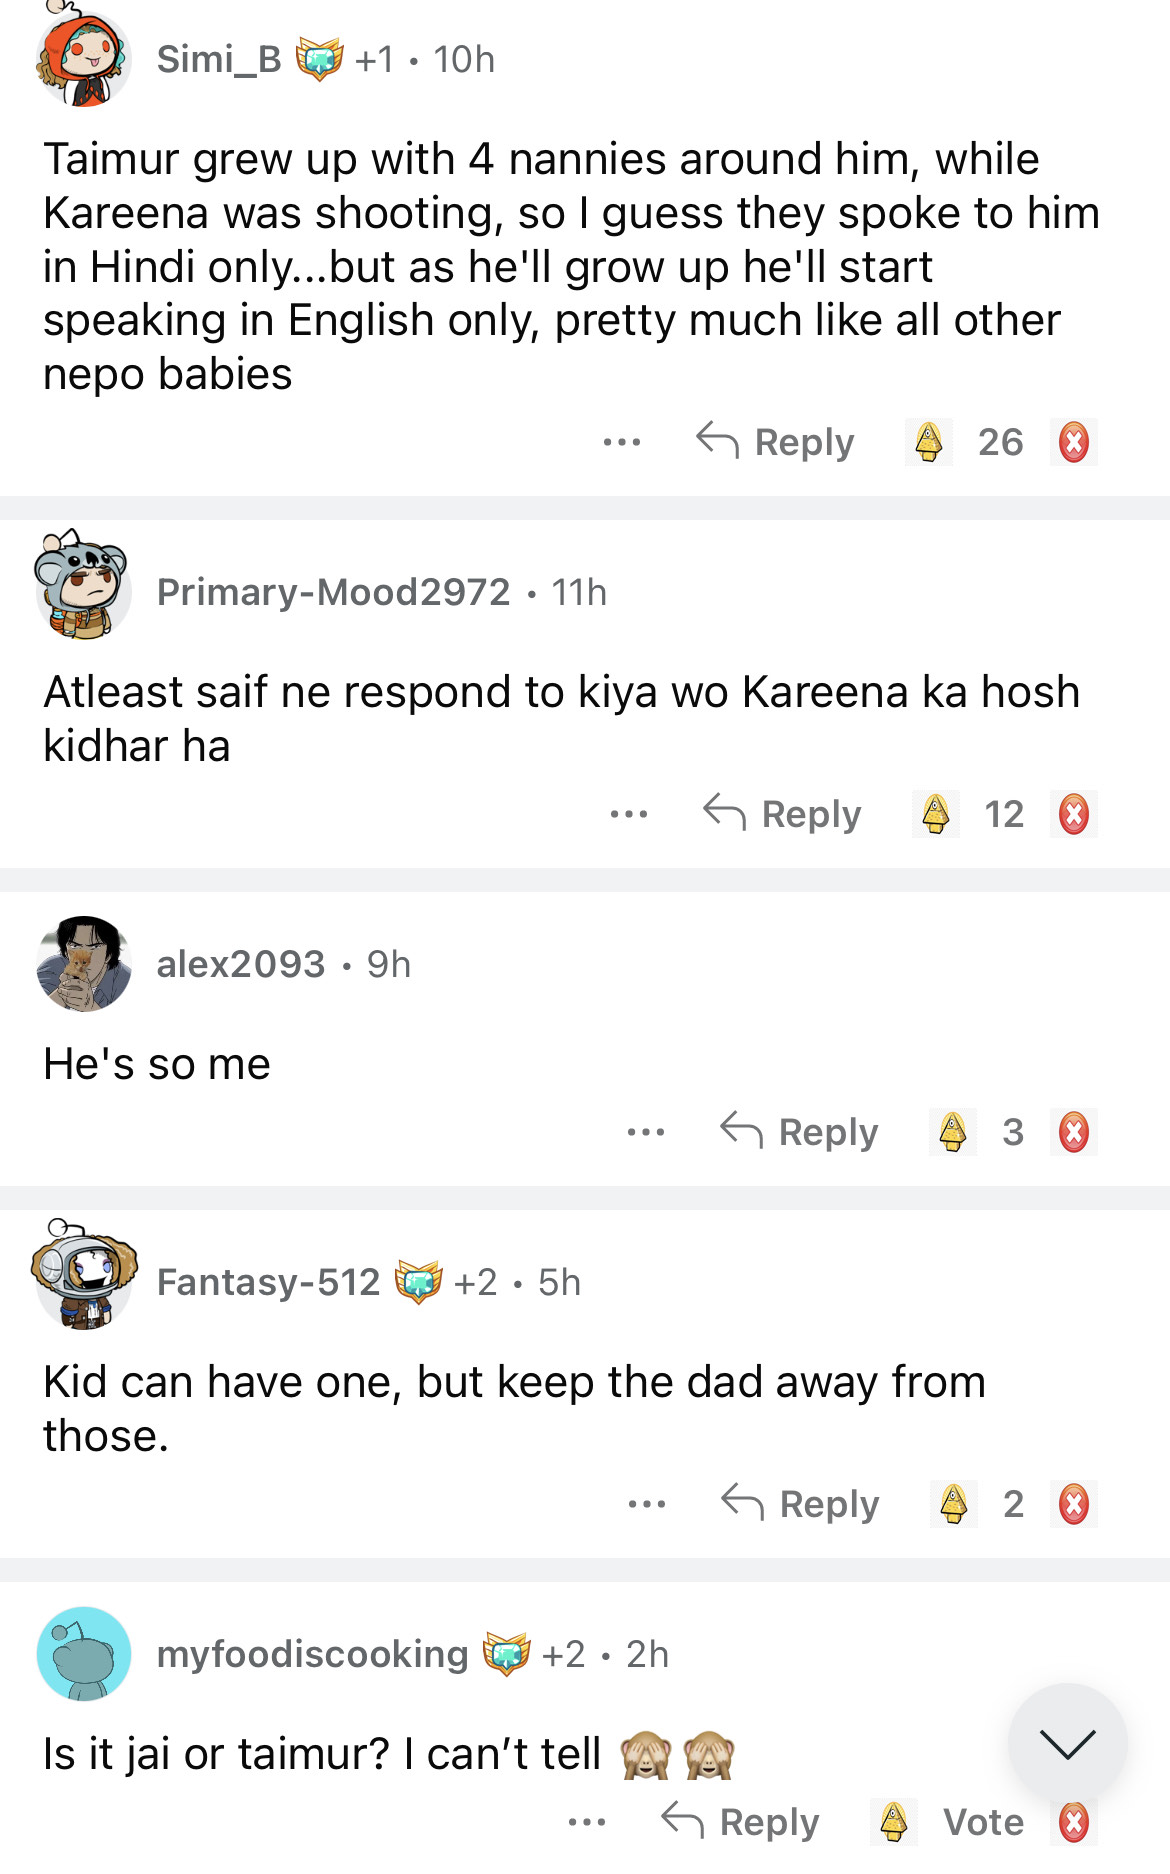Tap Fantasy-512's achievement badge icon
Screen dimensions: 1170x1874
pyautogui.click(x=418, y=1282)
